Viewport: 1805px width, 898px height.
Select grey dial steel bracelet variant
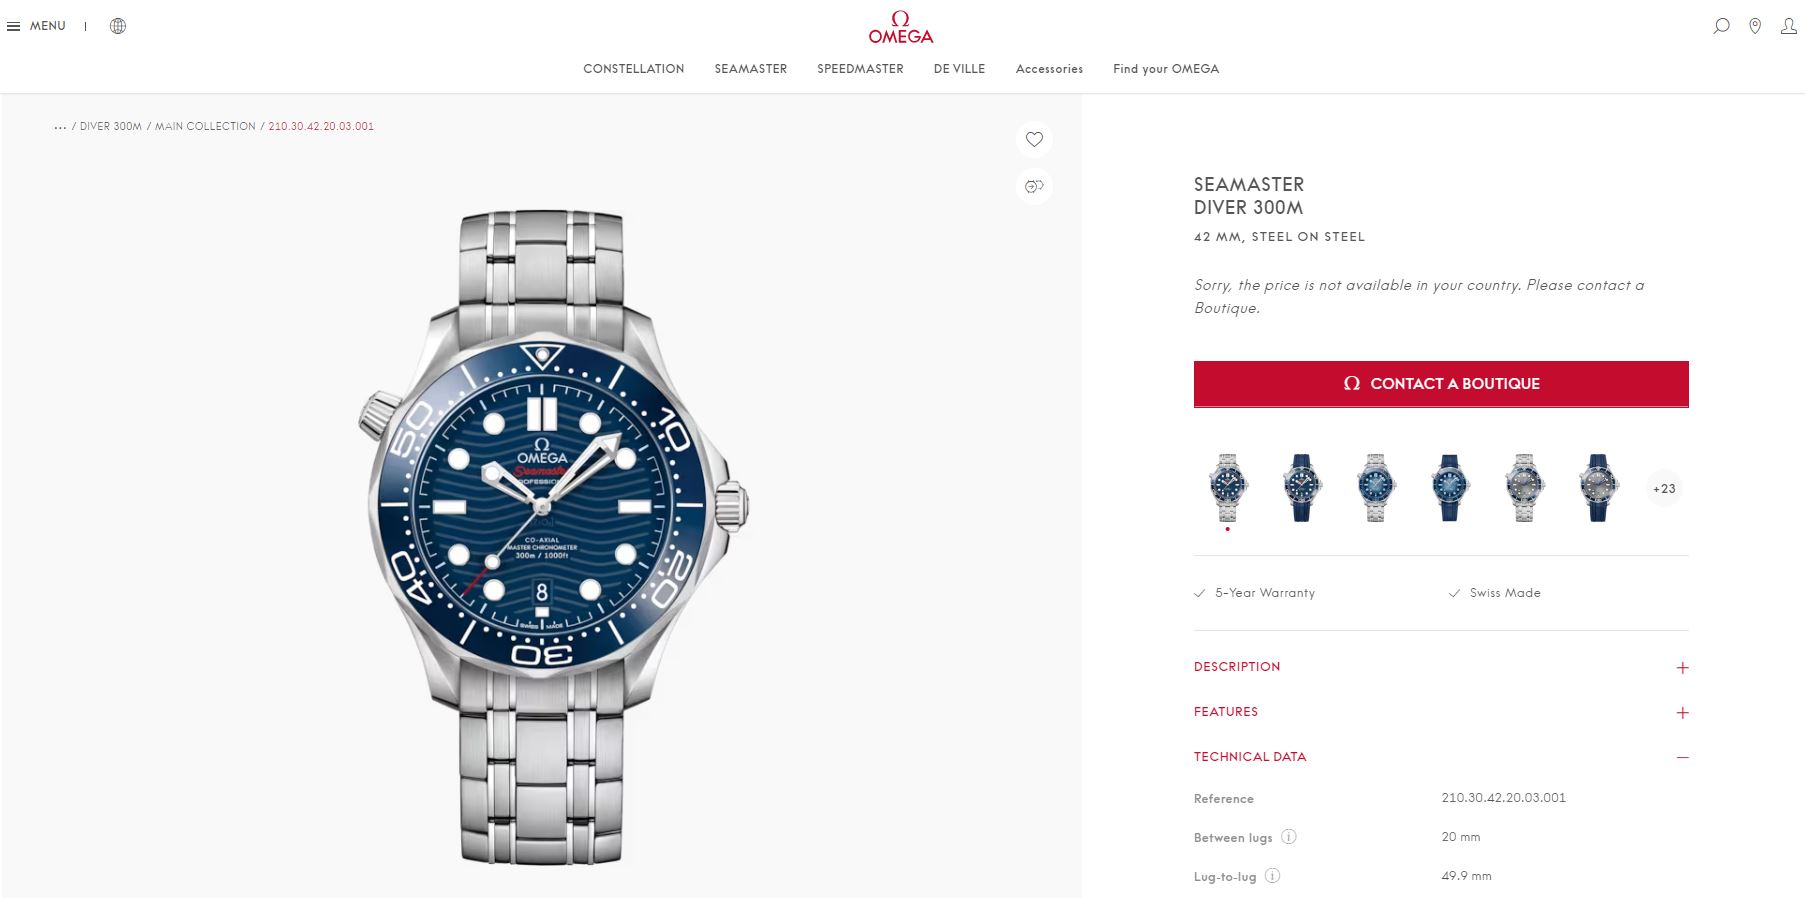pos(1524,488)
